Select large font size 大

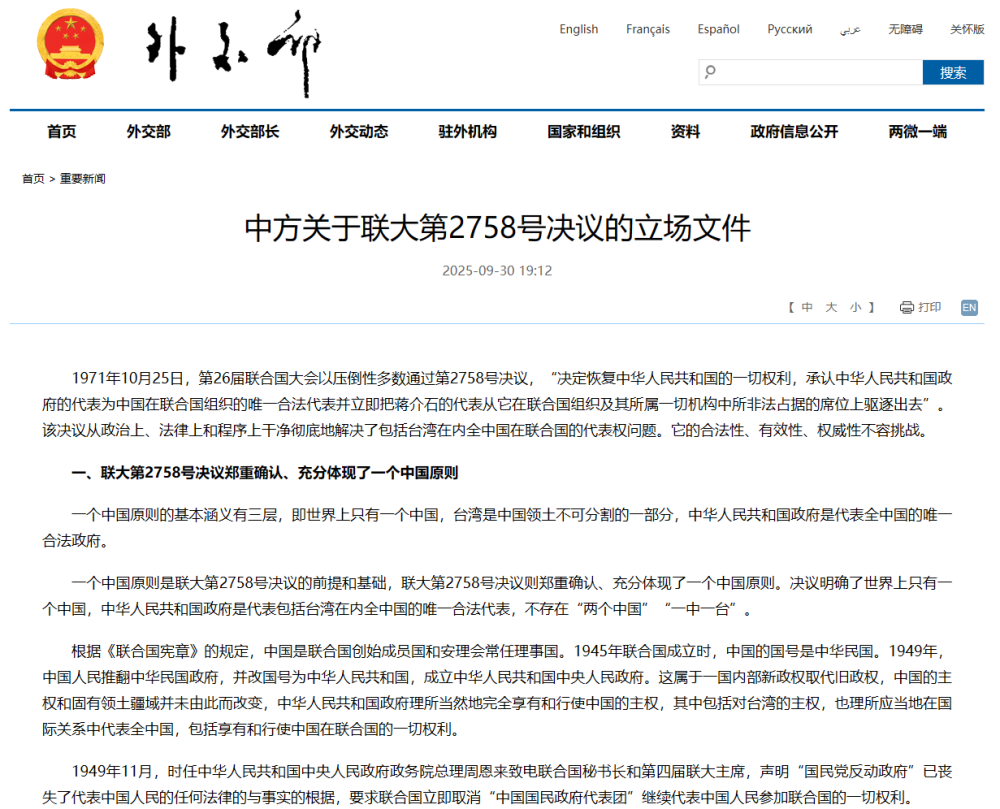click(x=831, y=307)
